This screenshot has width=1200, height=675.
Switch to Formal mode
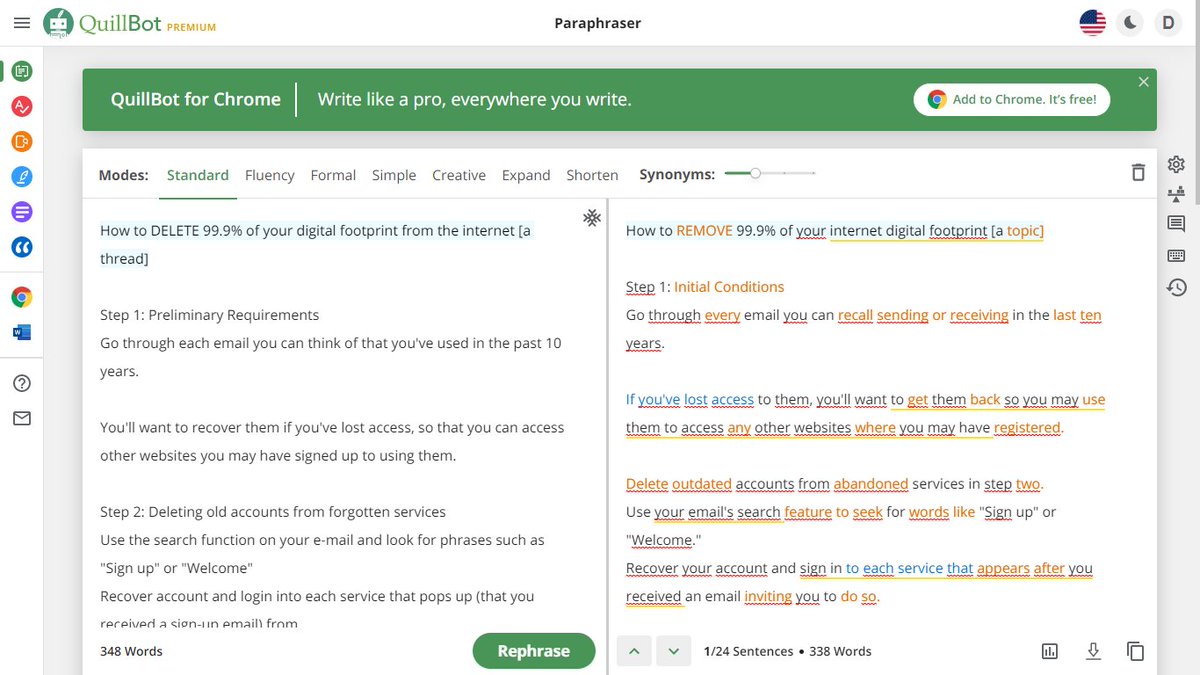click(333, 175)
